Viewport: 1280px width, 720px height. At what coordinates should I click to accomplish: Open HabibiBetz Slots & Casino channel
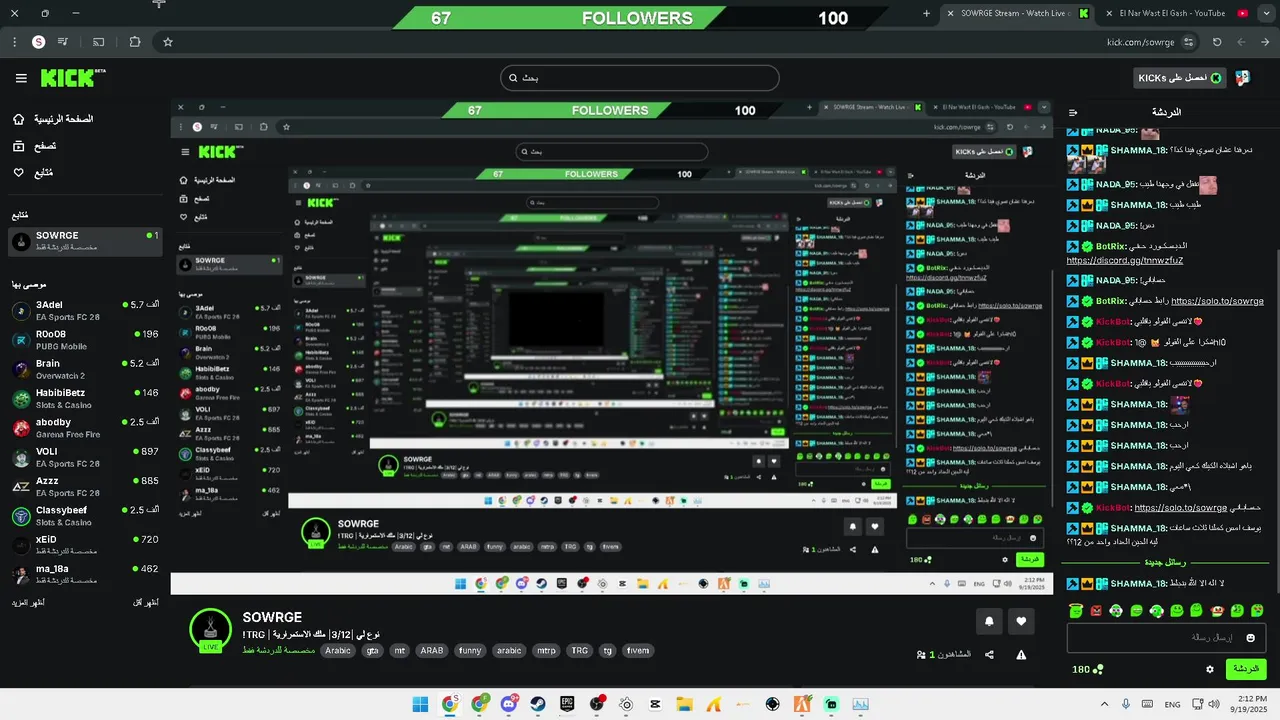pyautogui.click(x=85, y=398)
